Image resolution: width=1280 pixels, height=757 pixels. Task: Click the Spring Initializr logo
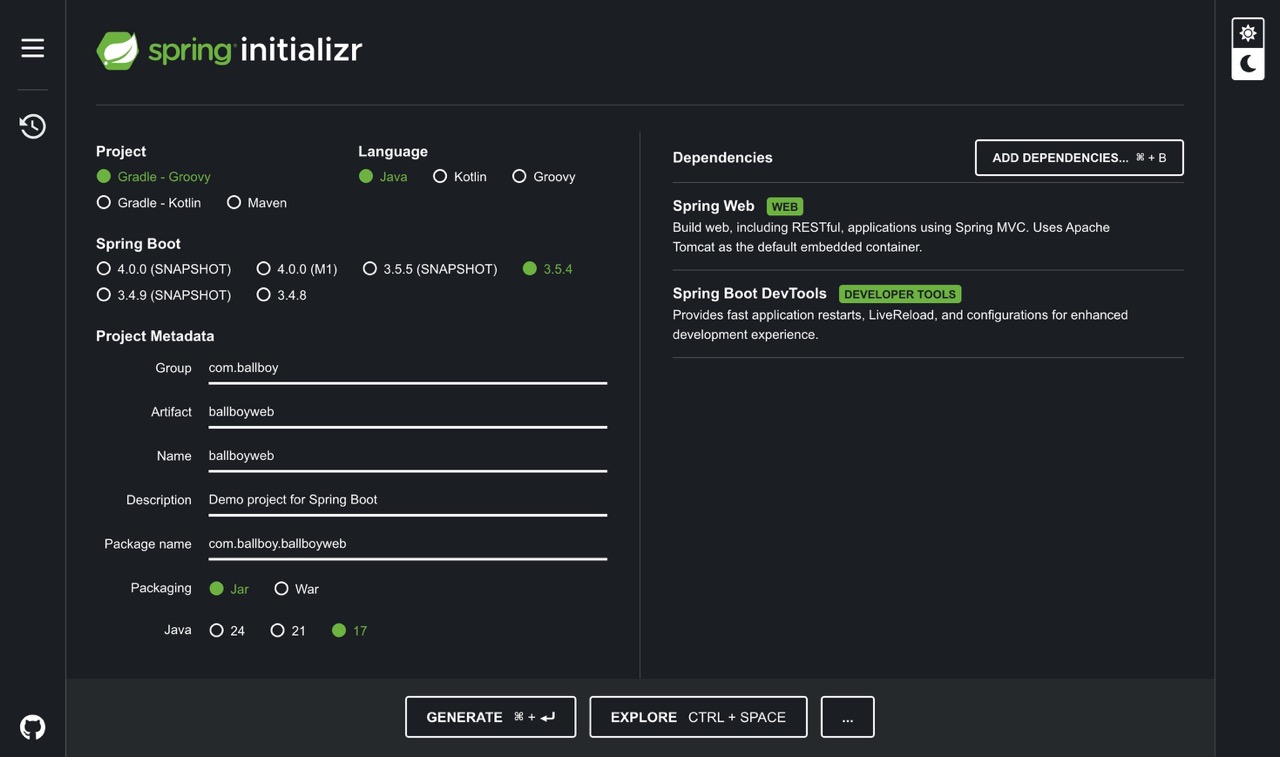(x=229, y=50)
